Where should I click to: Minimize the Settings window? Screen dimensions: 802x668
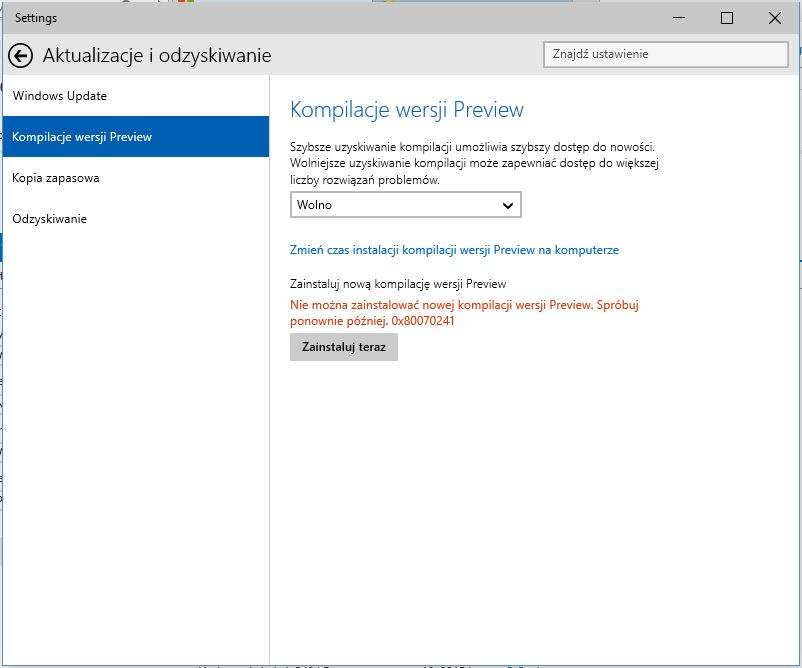(679, 18)
